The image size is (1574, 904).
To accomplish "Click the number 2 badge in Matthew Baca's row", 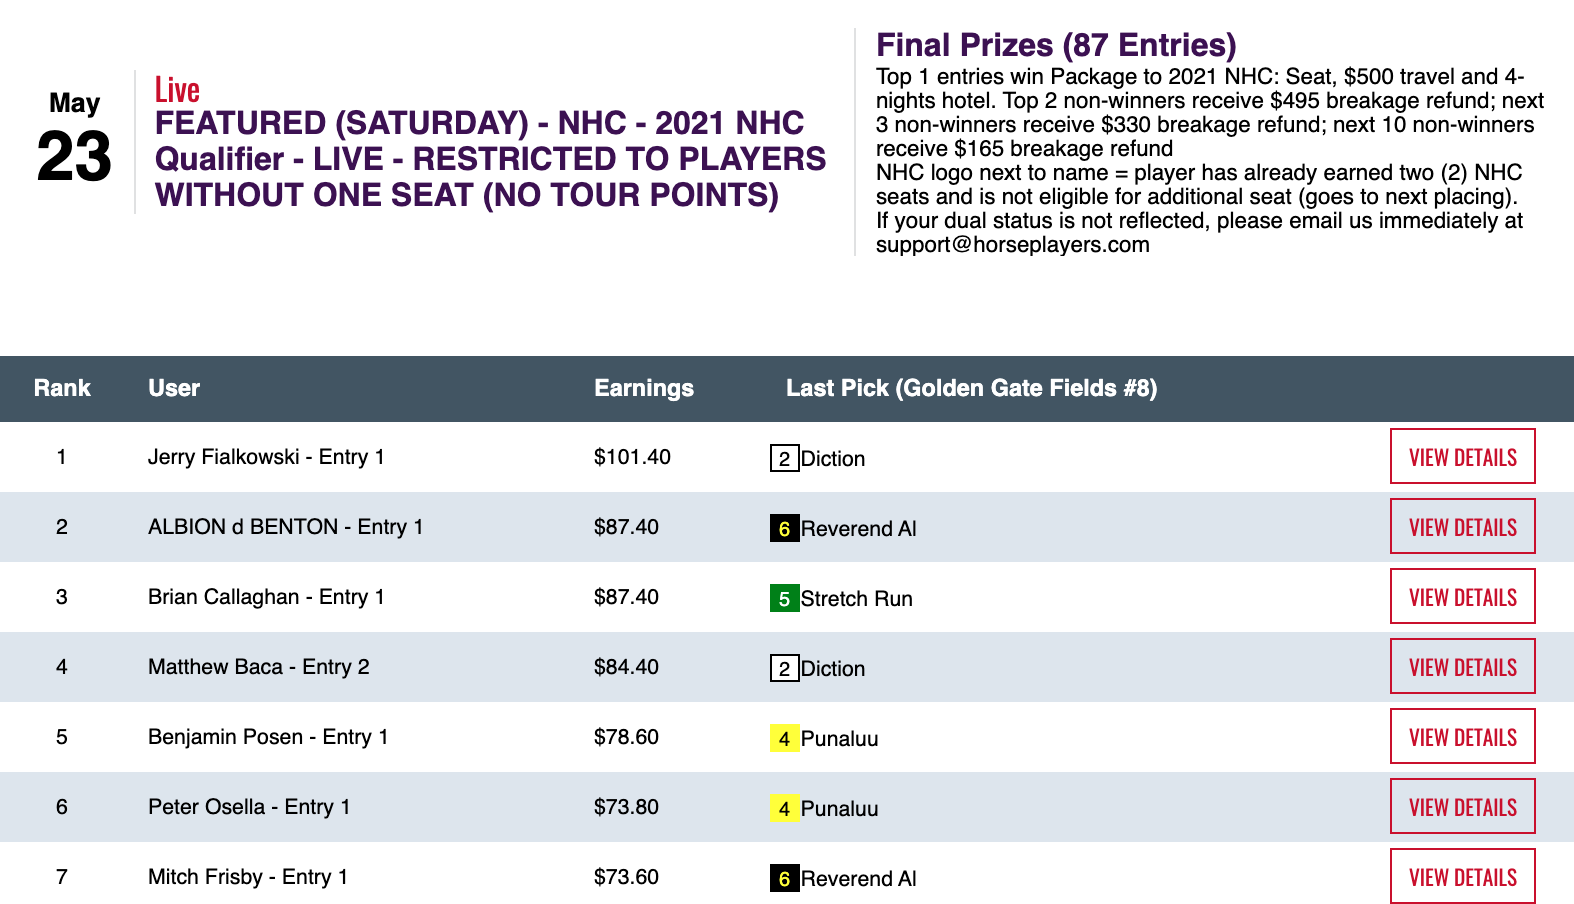I will [784, 669].
